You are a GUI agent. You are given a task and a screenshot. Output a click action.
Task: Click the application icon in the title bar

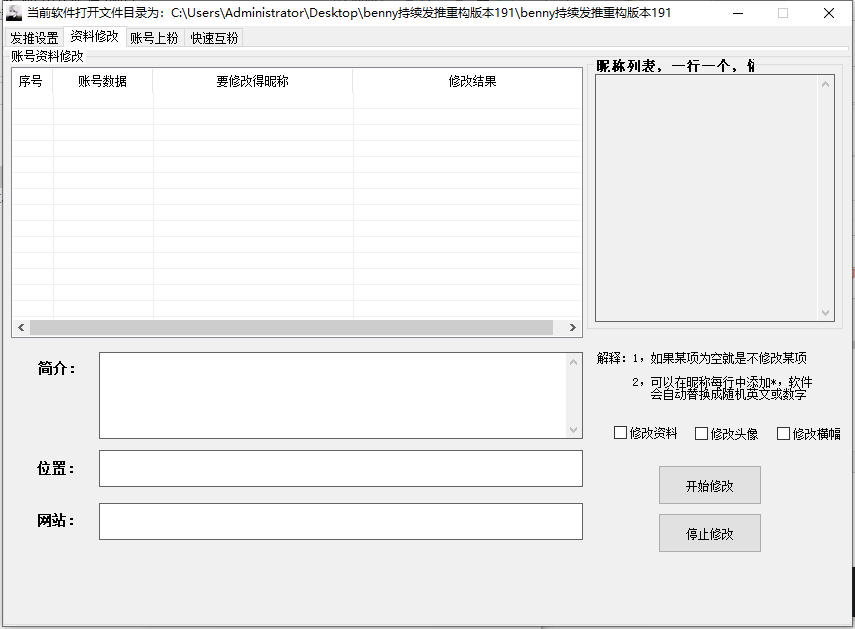click(13, 11)
